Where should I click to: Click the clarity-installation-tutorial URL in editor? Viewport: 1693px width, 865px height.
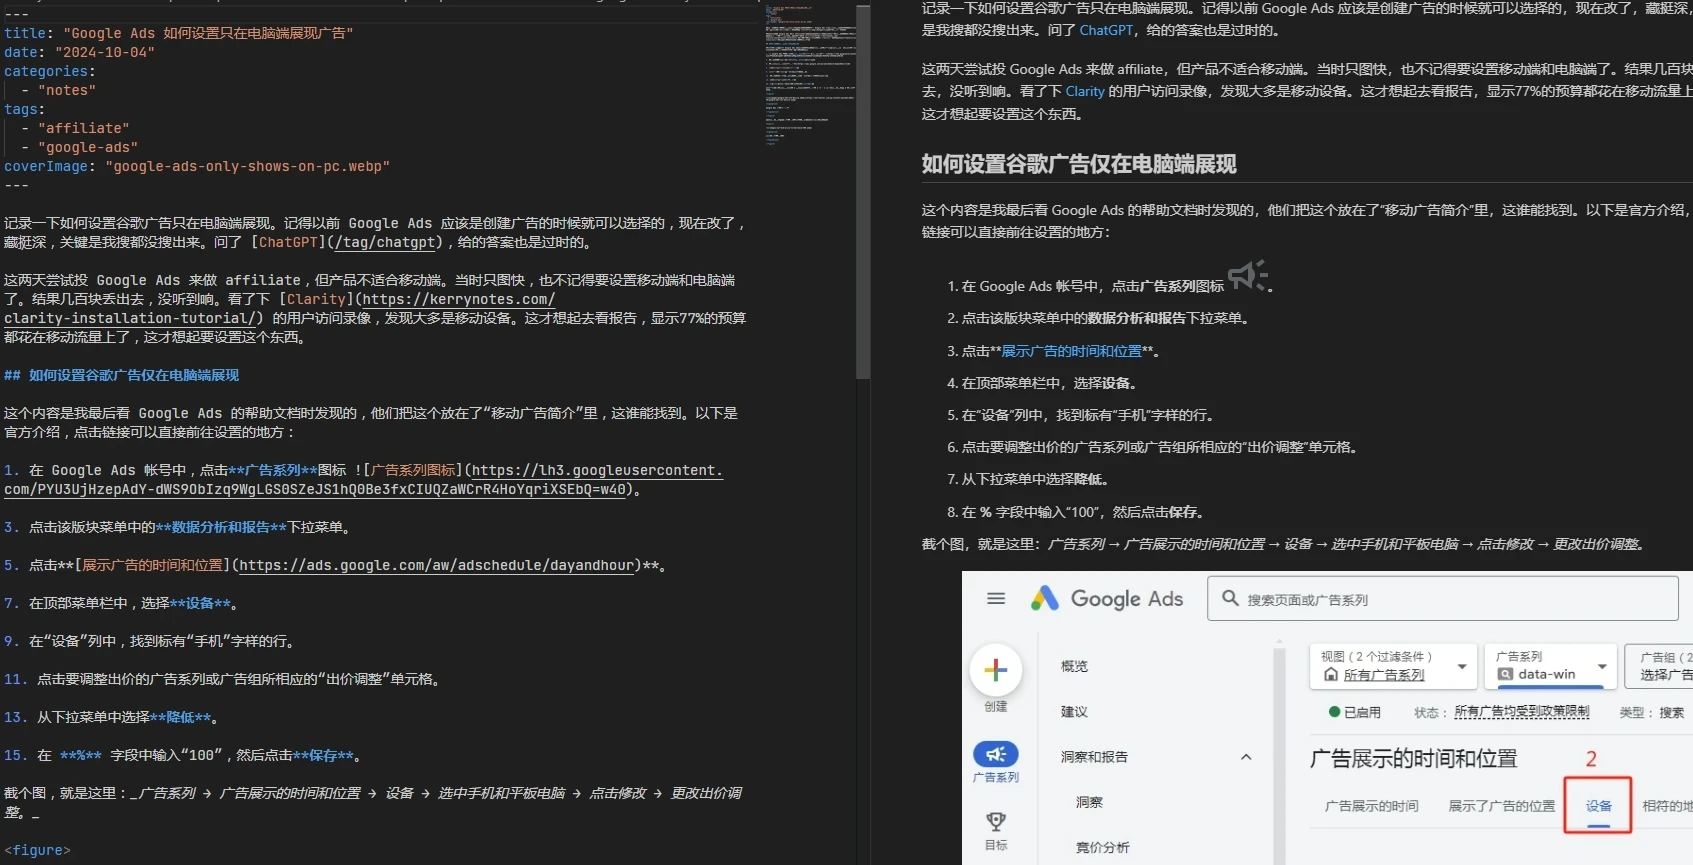coord(280,309)
